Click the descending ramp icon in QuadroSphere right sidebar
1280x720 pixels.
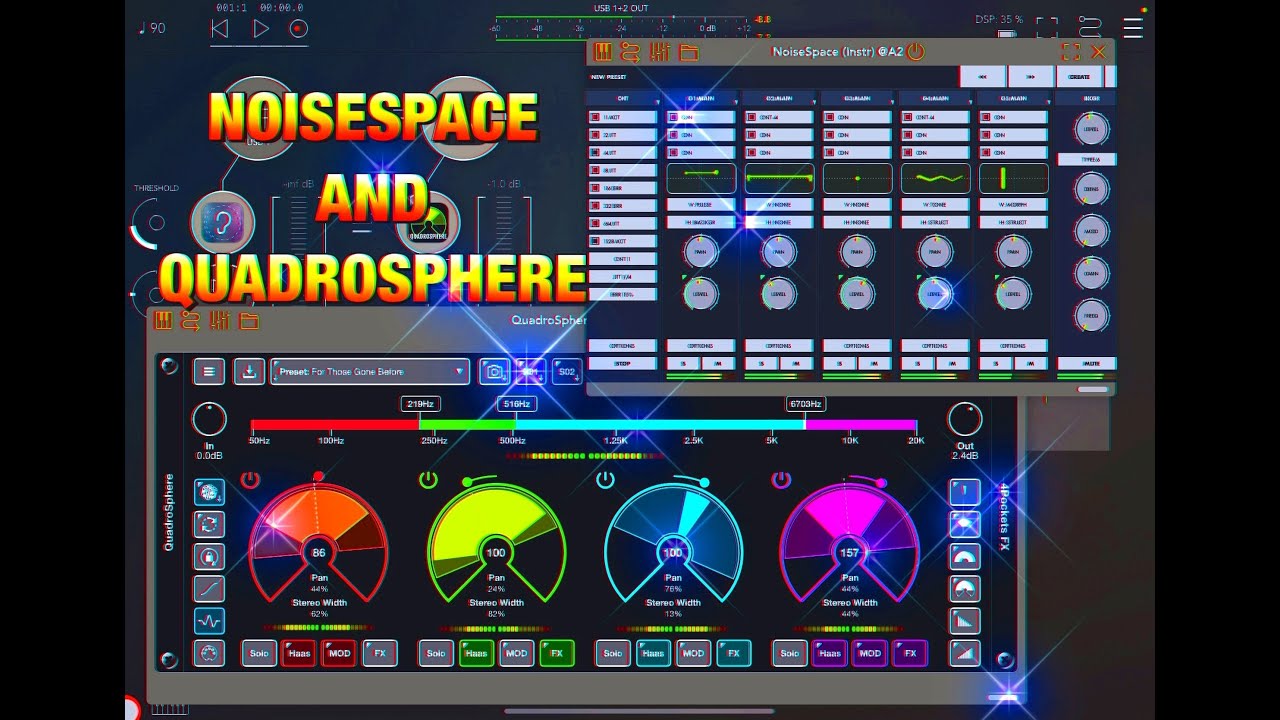965,621
